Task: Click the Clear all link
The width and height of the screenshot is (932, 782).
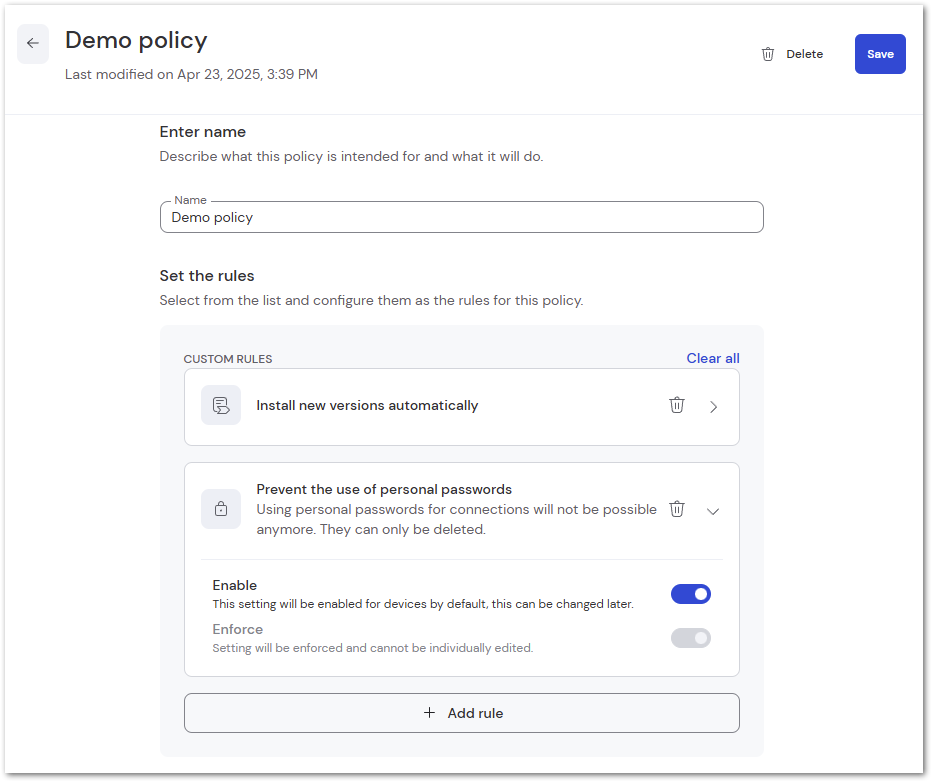Action: [x=713, y=358]
